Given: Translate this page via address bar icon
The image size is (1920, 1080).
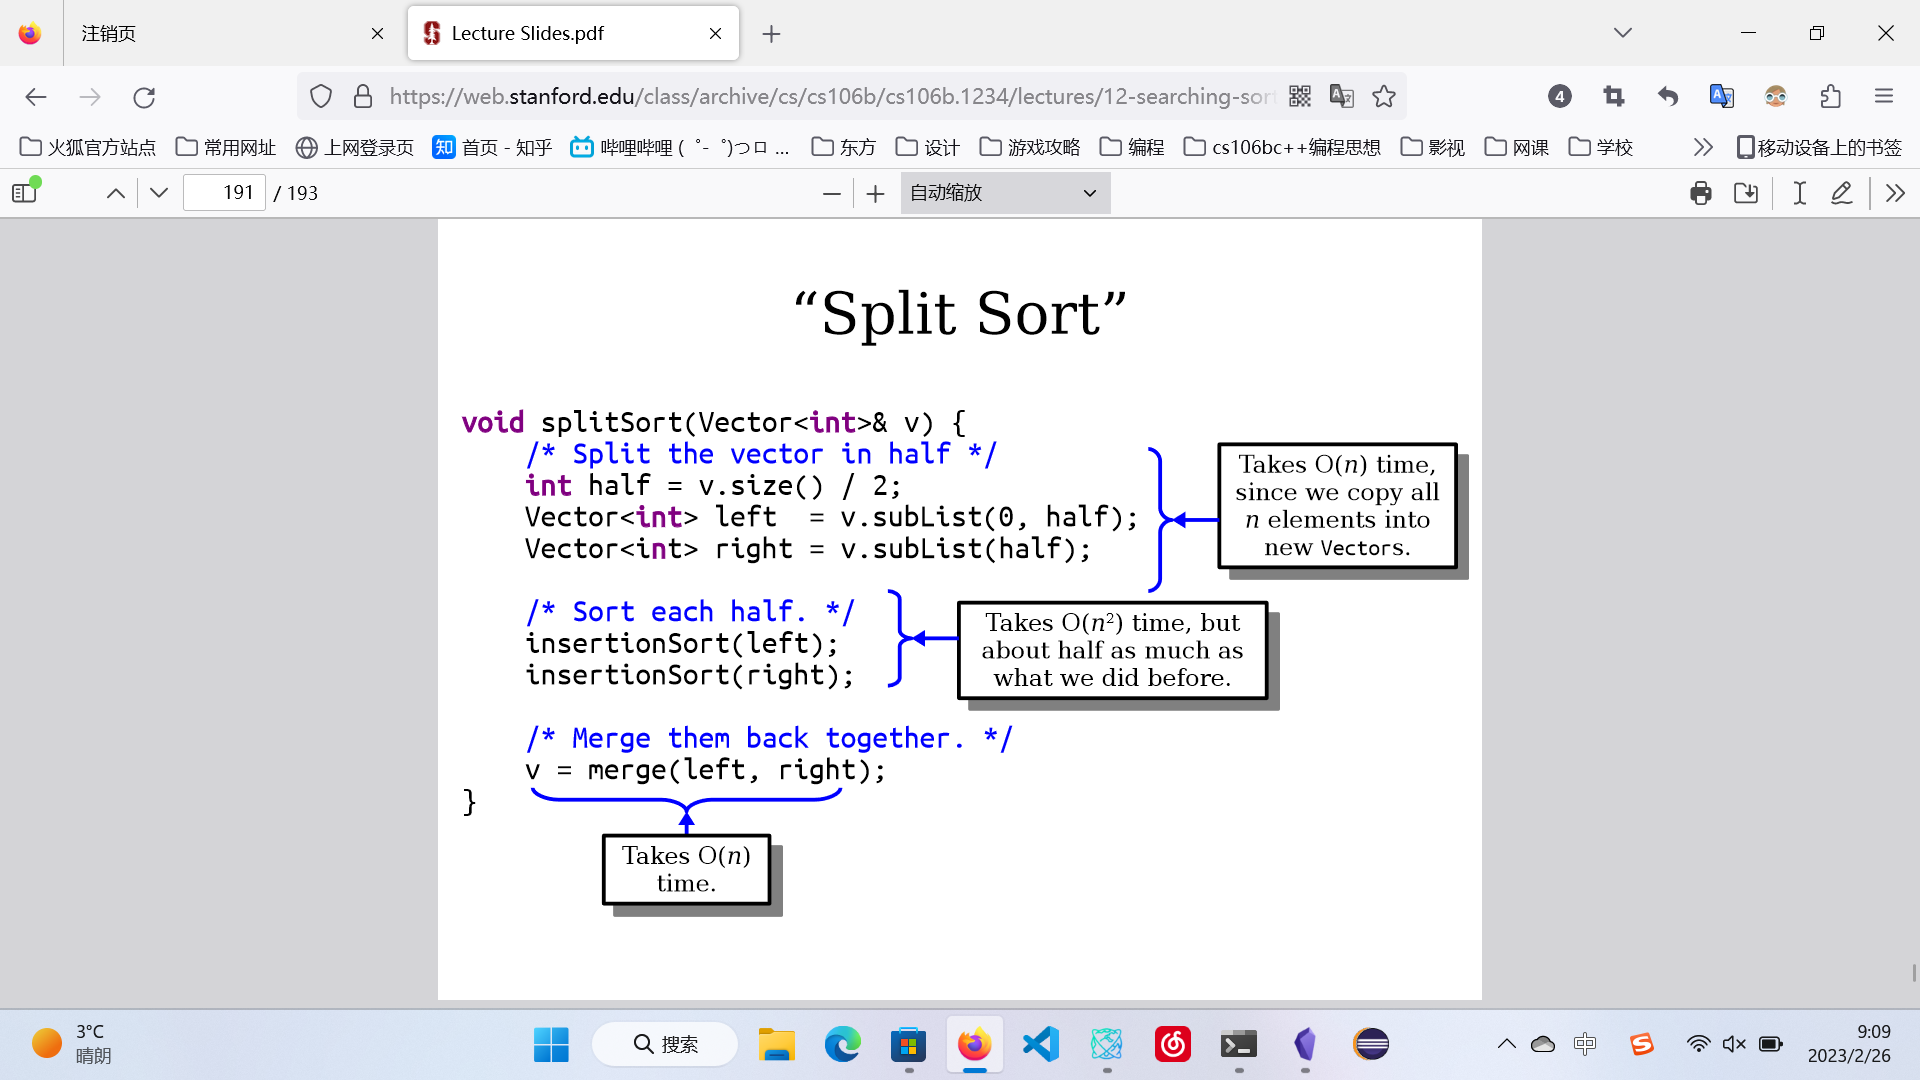Looking at the screenshot, I should tap(1342, 96).
